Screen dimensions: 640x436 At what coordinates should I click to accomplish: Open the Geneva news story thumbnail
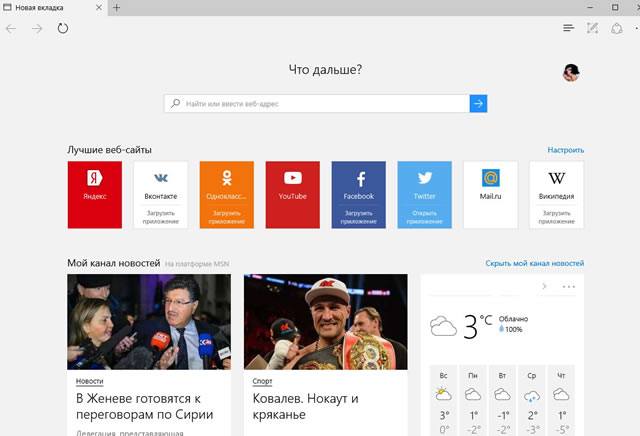(148, 322)
